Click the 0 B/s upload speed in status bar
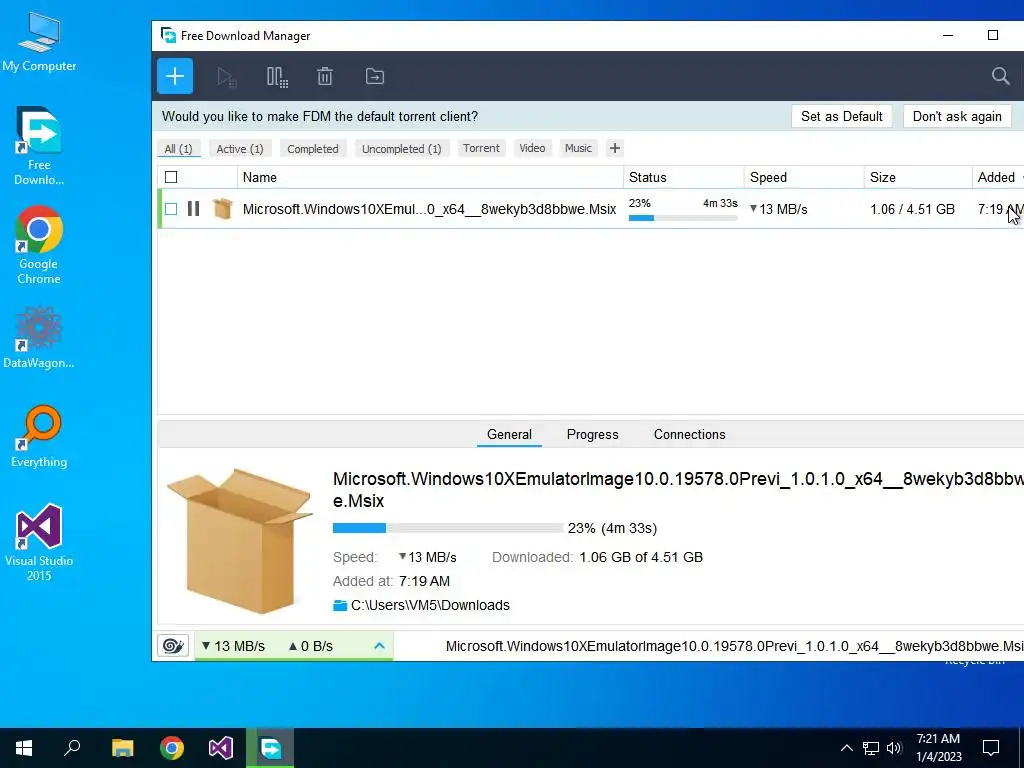 pyautogui.click(x=311, y=646)
